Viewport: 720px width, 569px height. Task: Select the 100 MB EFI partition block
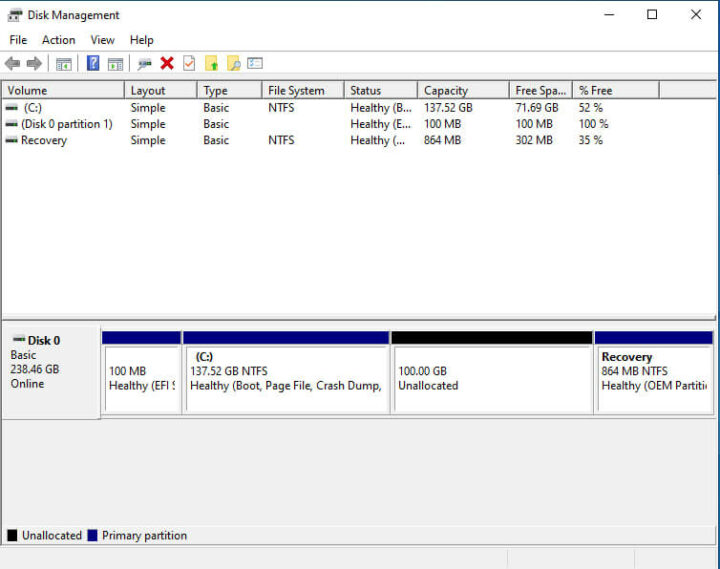141,378
